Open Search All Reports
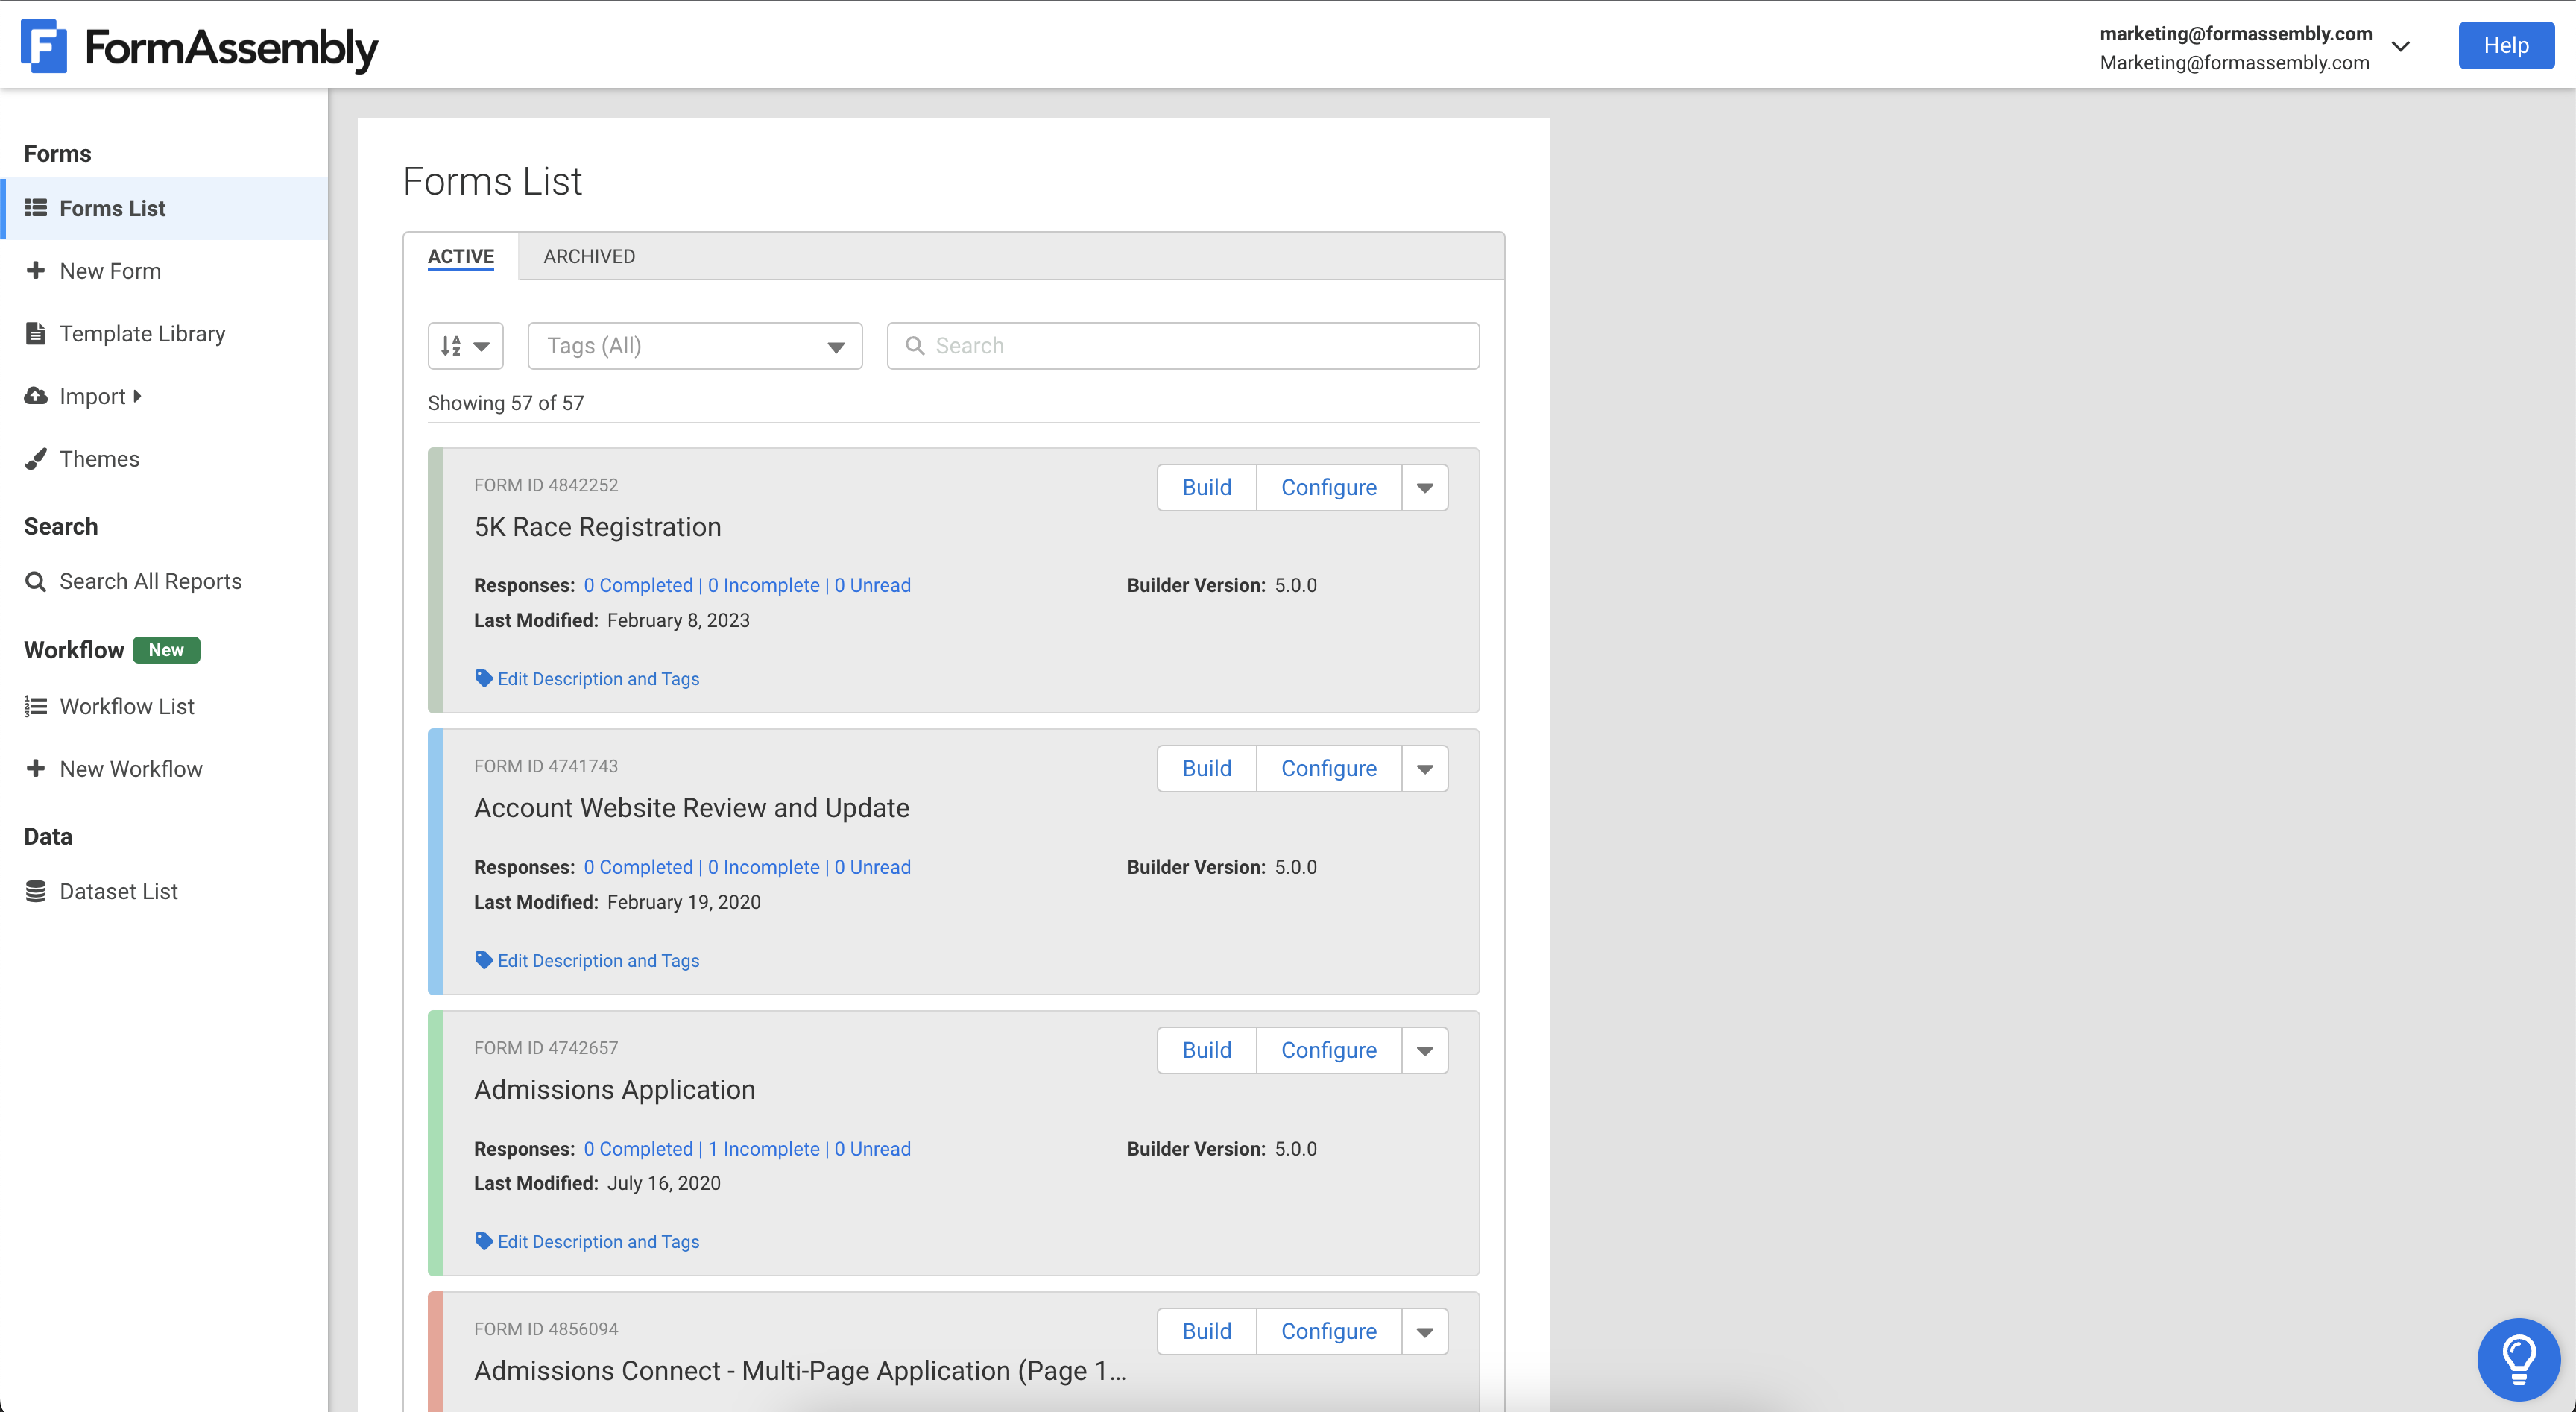Image resolution: width=2576 pixels, height=1412 pixels. coord(150,581)
